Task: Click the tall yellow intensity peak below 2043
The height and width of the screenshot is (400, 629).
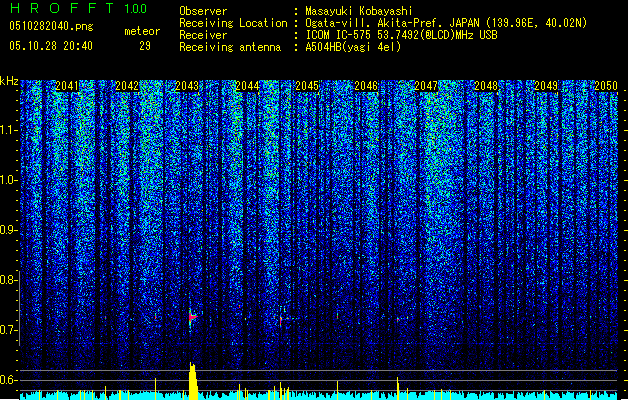Action: pos(193,381)
